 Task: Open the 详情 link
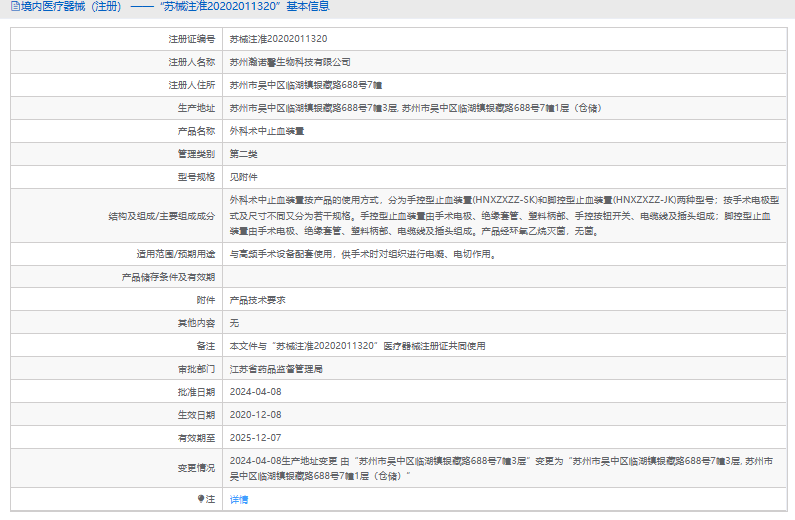click(x=239, y=500)
